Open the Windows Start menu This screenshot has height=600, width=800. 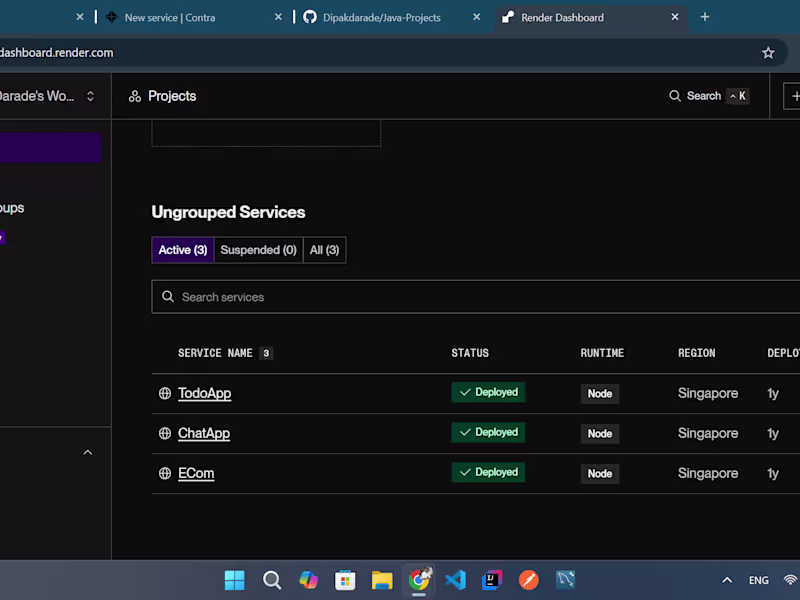(235, 580)
